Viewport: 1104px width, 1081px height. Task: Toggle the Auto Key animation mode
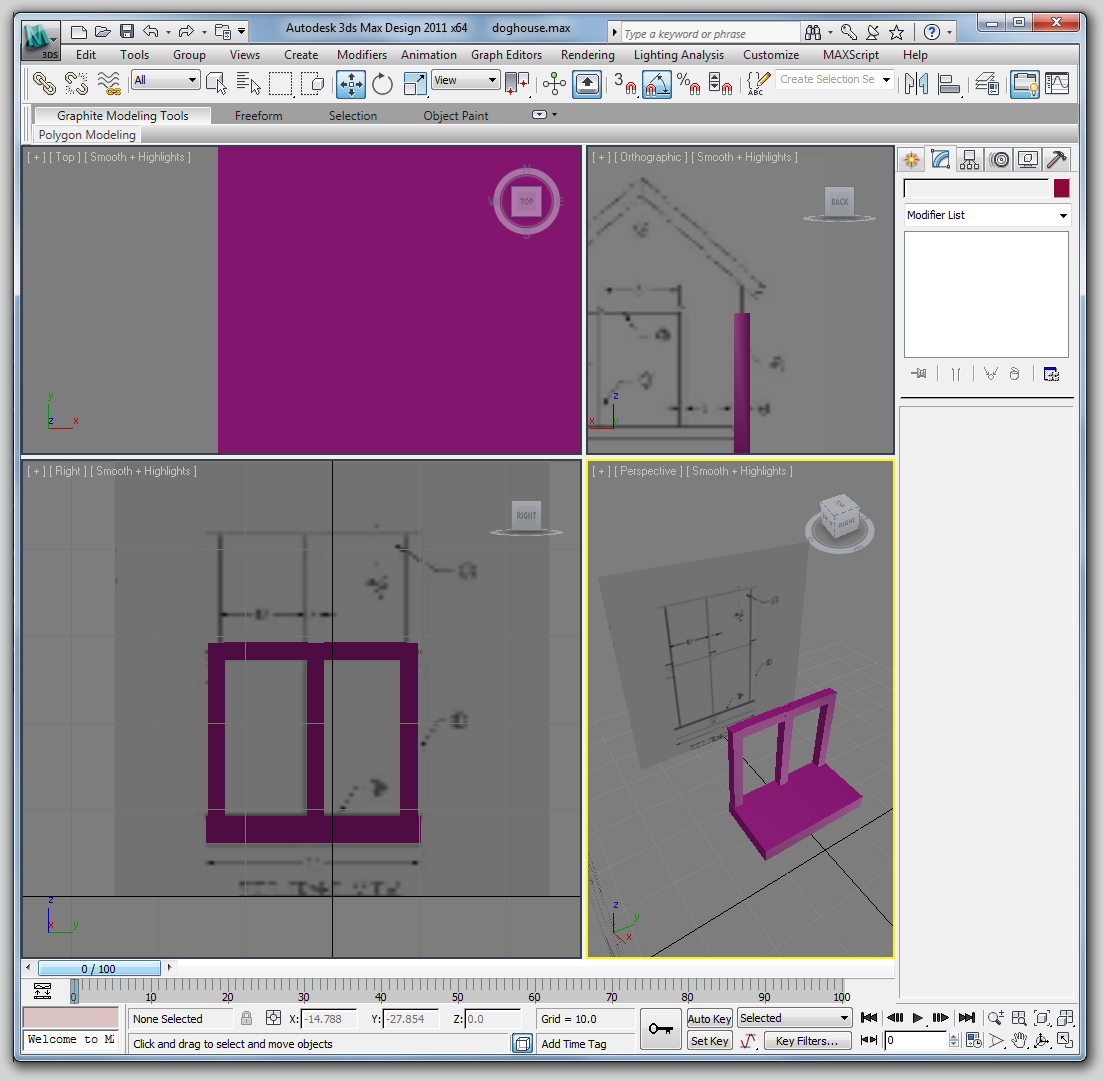click(709, 1018)
